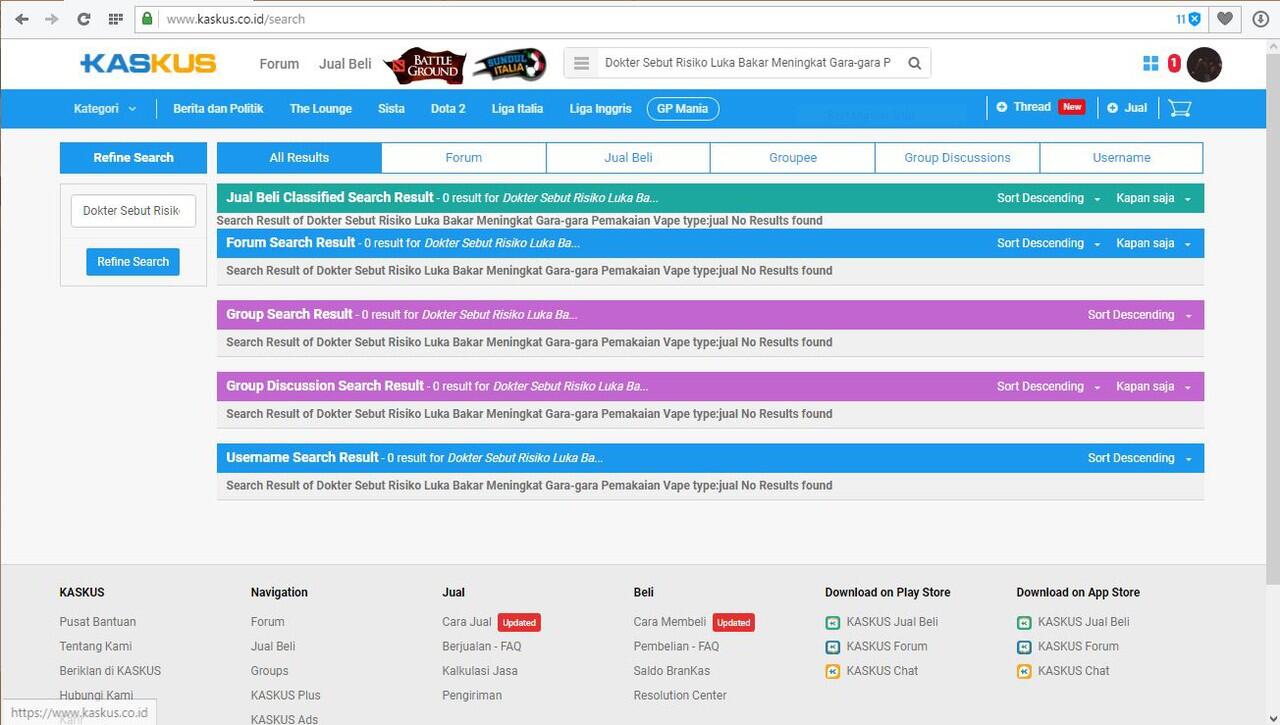The height and width of the screenshot is (725, 1280).
Task: Click the KASKUS Jual Beli App Store icon
Action: [1024, 622]
